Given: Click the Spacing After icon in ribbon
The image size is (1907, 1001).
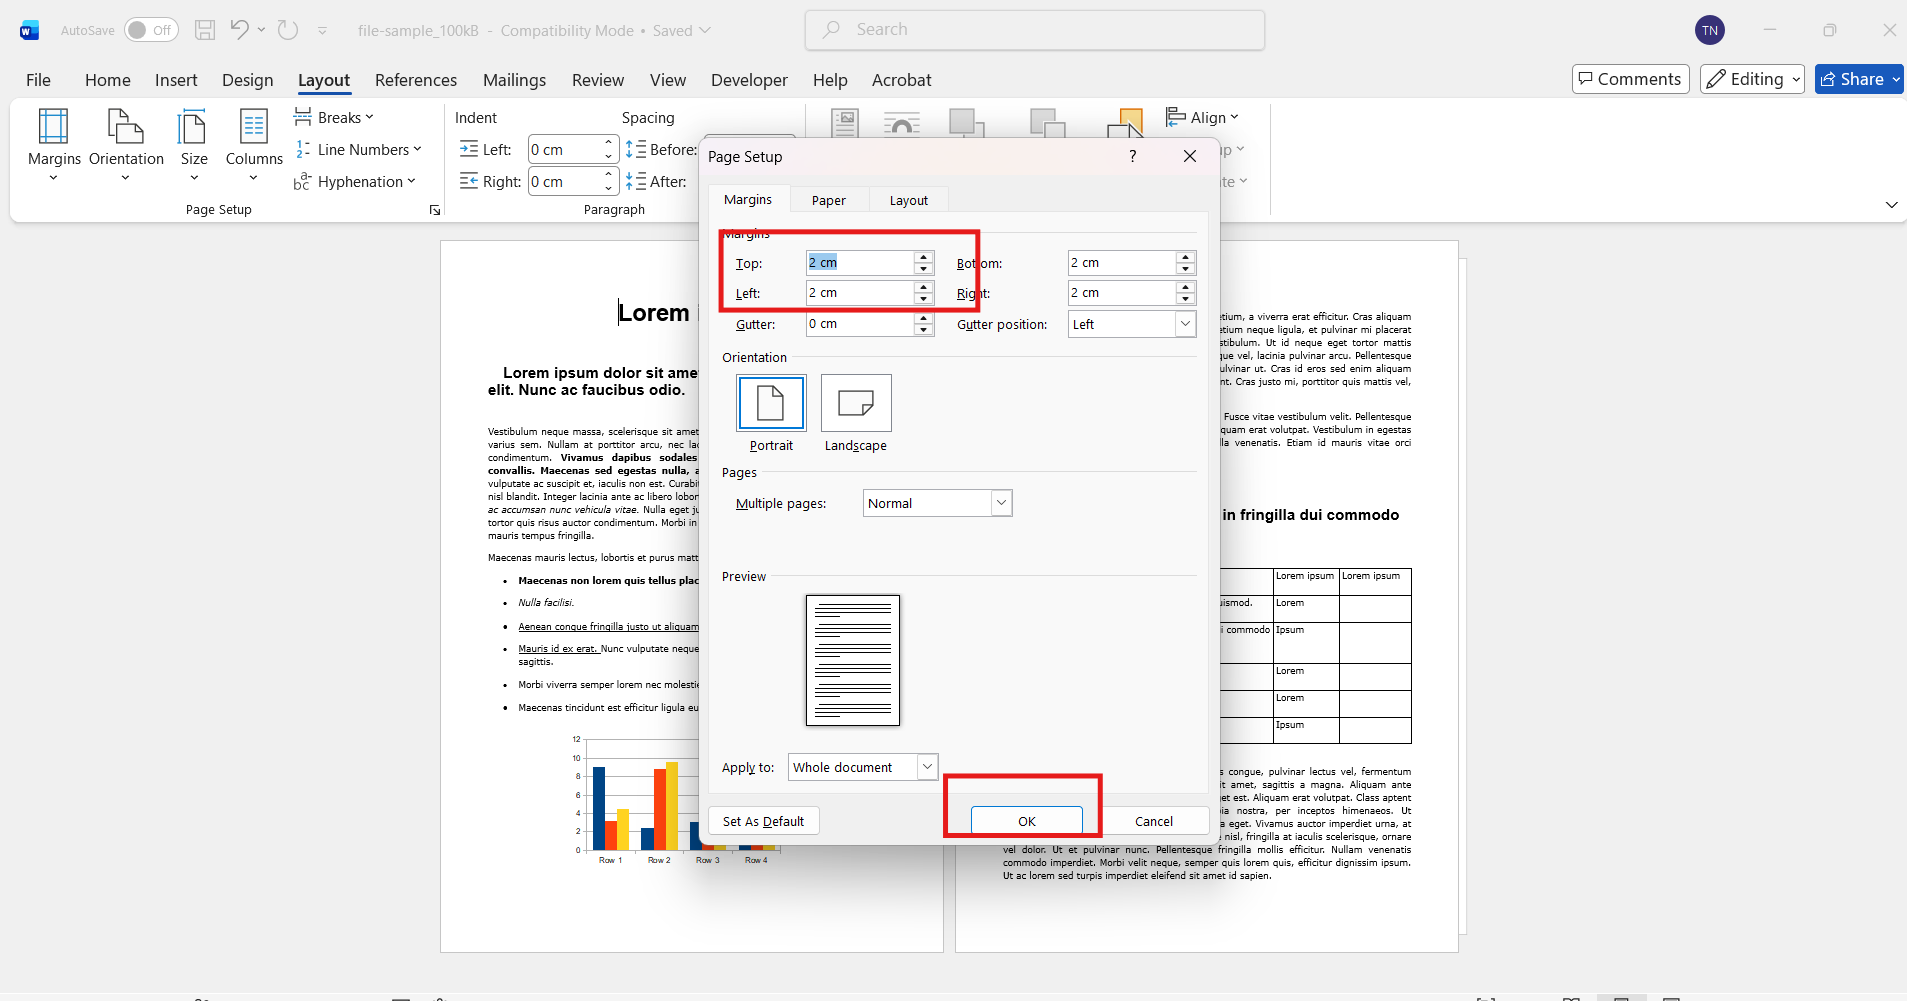Looking at the screenshot, I should click(x=636, y=181).
